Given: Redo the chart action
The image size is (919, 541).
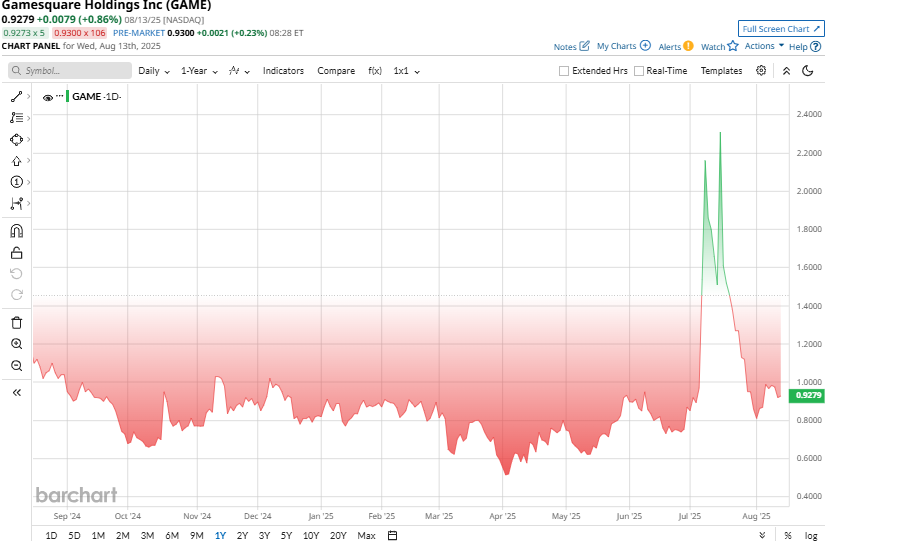Looking at the screenshot, I should click(16, 295).
